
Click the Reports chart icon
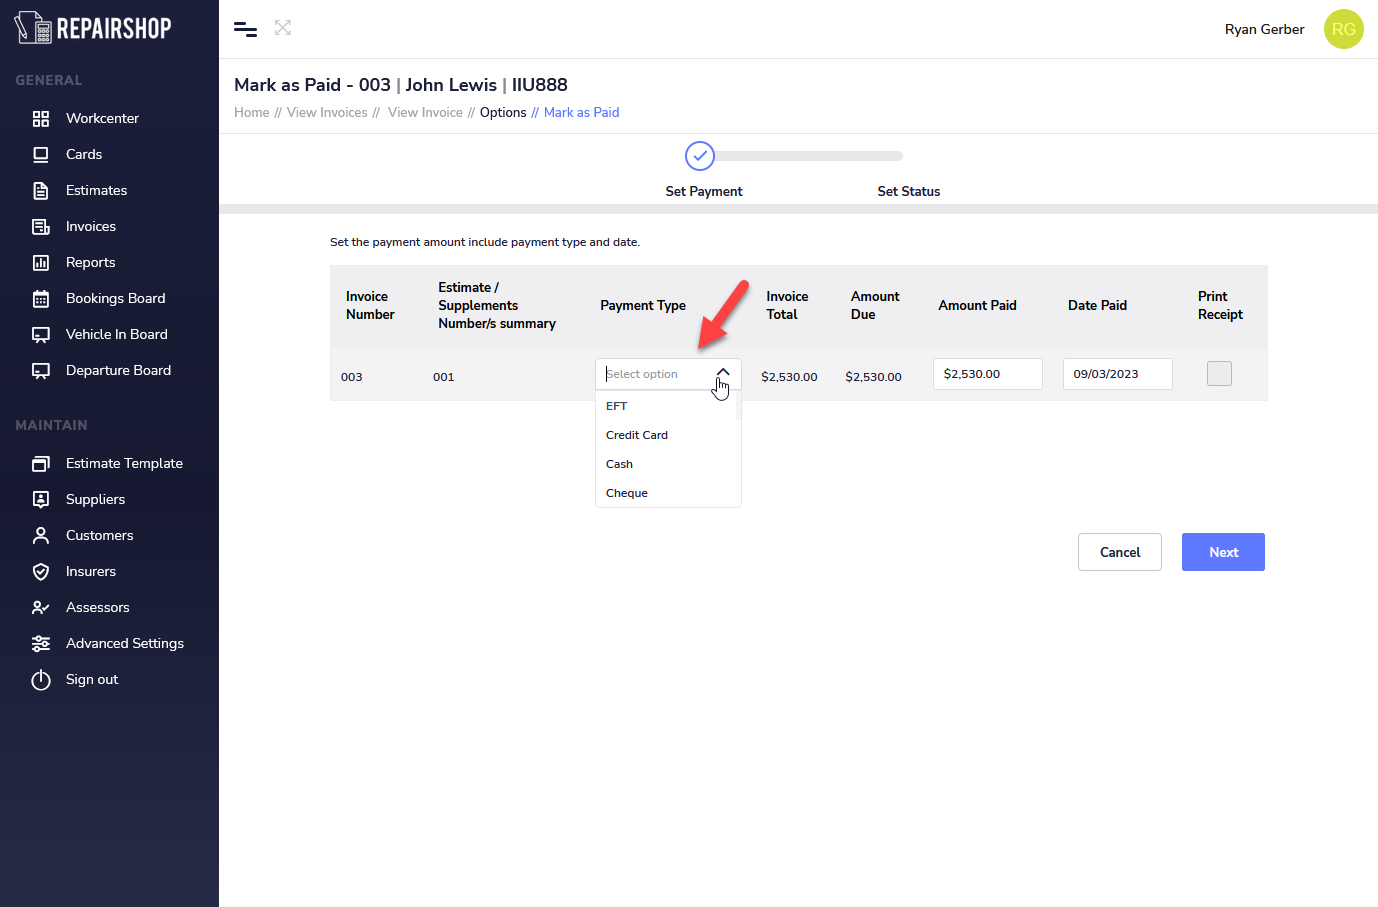(41, 263)
